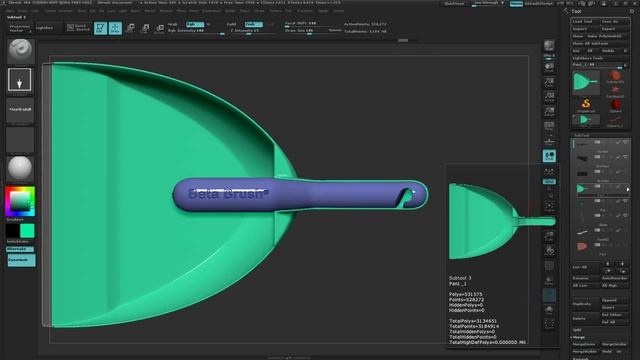This screenshot has width=640, height=360.
Task: Click the BPR render icon
Action: pyautogui.click(x=549, y=47)
